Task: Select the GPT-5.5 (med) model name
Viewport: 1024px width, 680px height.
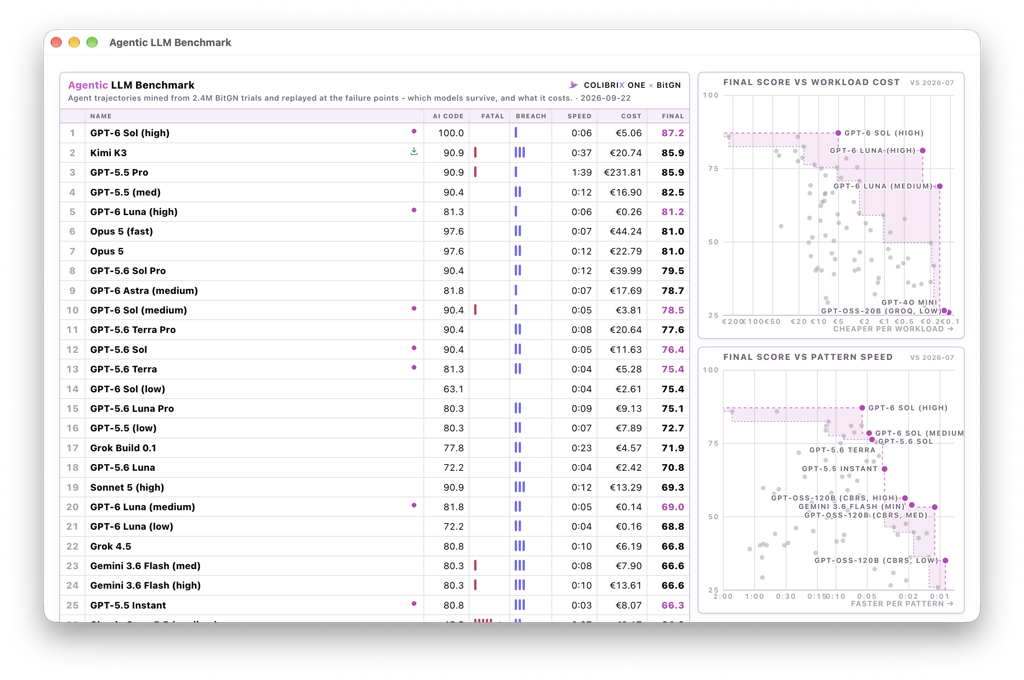Action: point(125,192)
